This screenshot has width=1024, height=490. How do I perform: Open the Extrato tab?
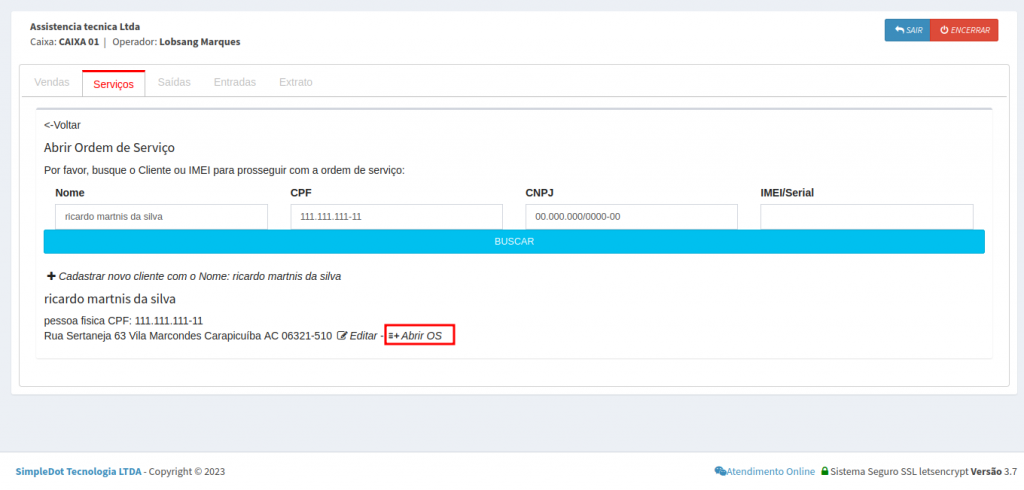pyautogui.click(x=295, y=83)
